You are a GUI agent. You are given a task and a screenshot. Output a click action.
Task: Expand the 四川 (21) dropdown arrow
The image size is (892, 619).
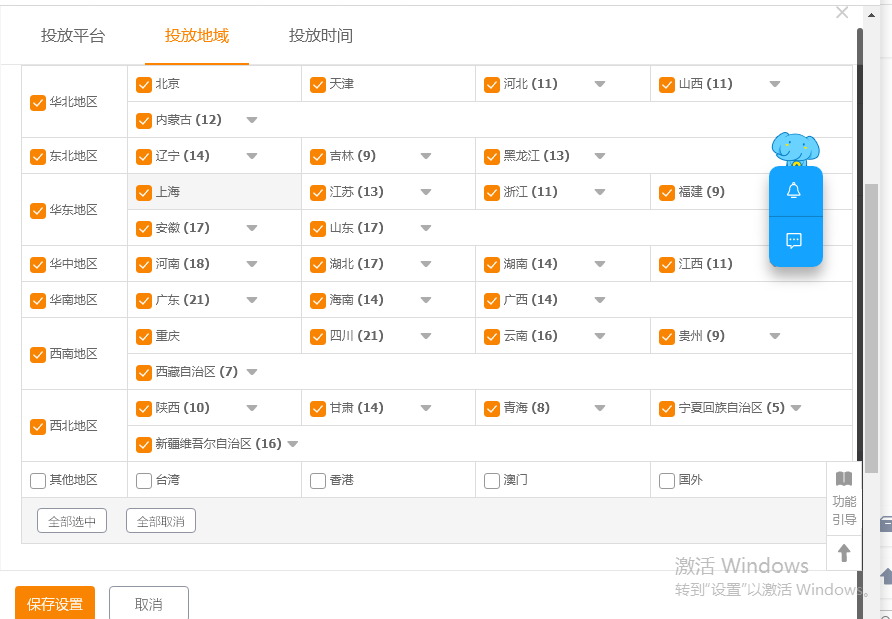(426, 336)
